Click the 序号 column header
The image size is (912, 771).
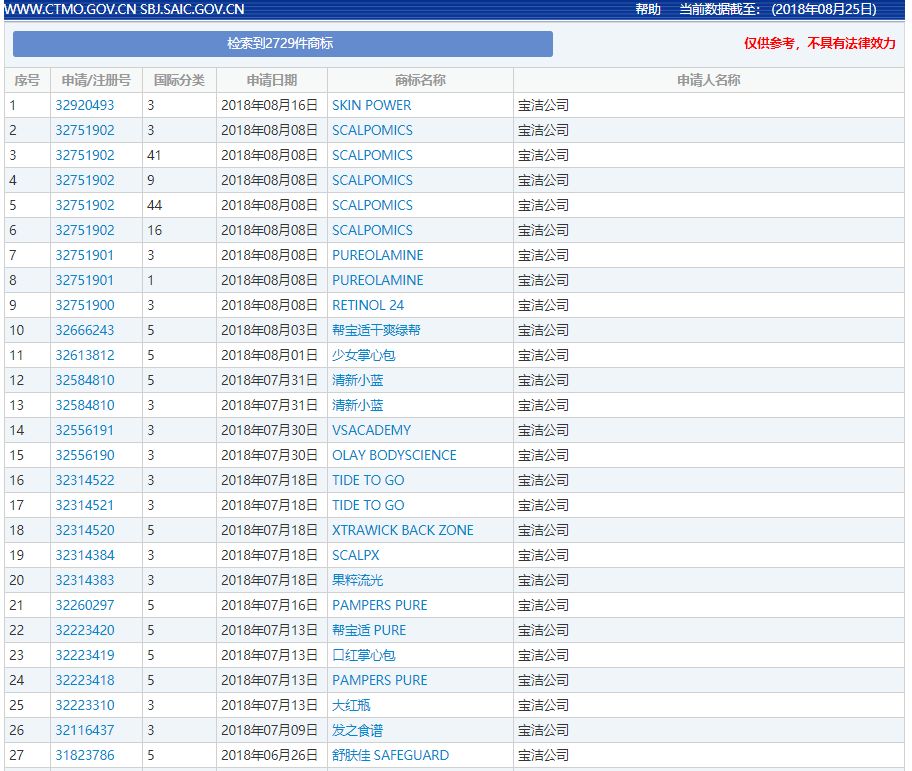[27, 80]
